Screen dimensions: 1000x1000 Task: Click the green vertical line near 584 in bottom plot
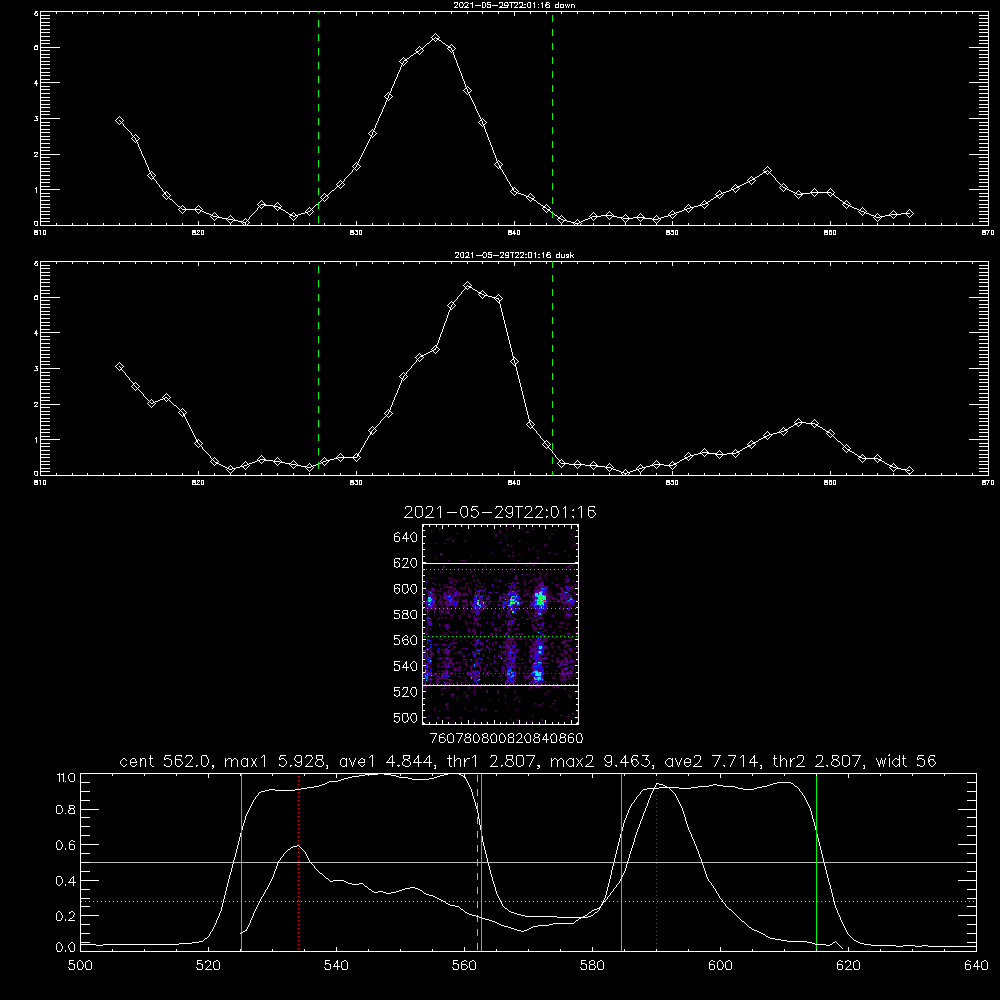(621, 862)
